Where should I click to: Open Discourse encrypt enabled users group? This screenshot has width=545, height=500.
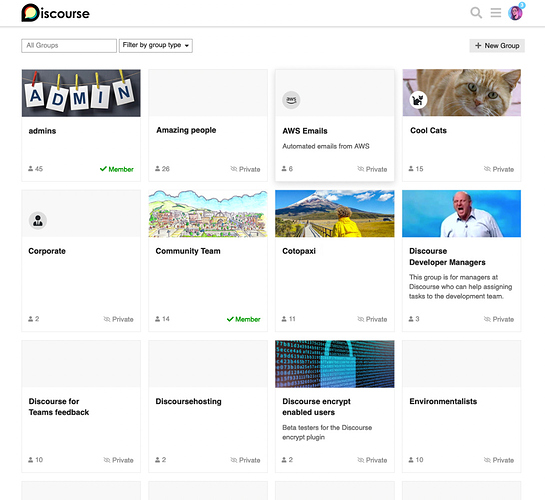coord(316,407)
